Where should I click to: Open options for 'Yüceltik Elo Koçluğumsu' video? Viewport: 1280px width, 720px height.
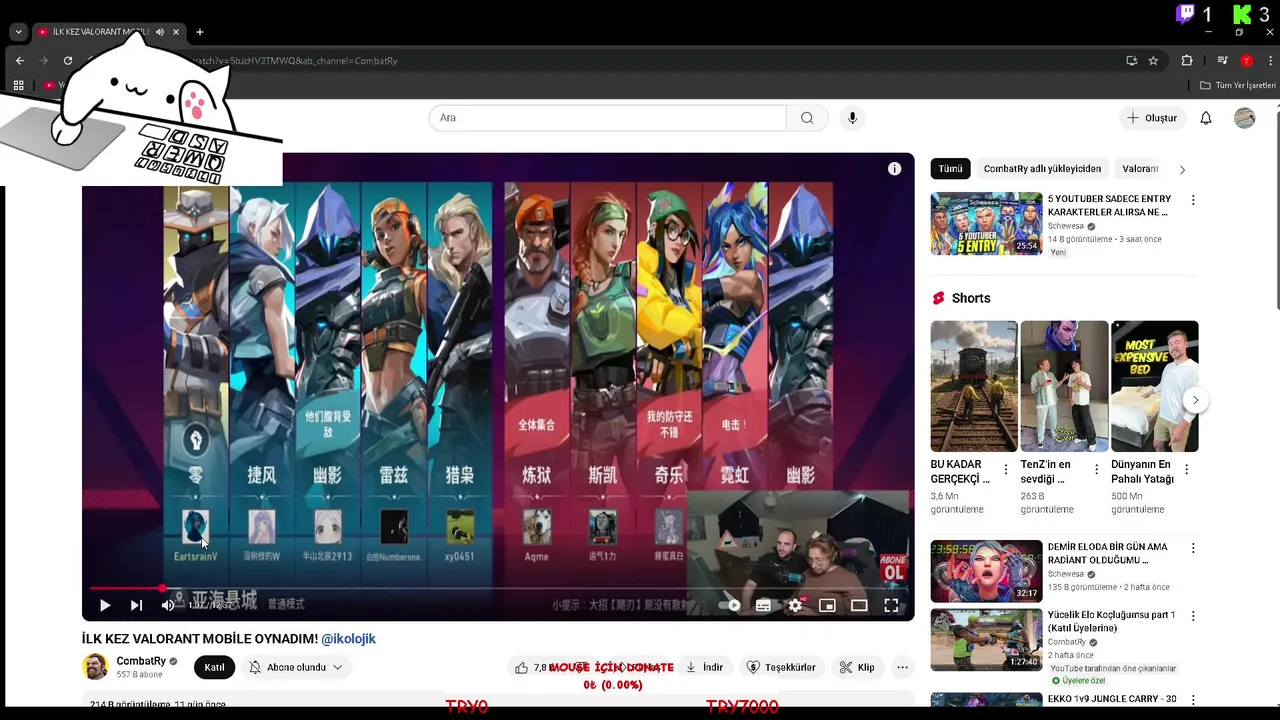(1193, 616)
